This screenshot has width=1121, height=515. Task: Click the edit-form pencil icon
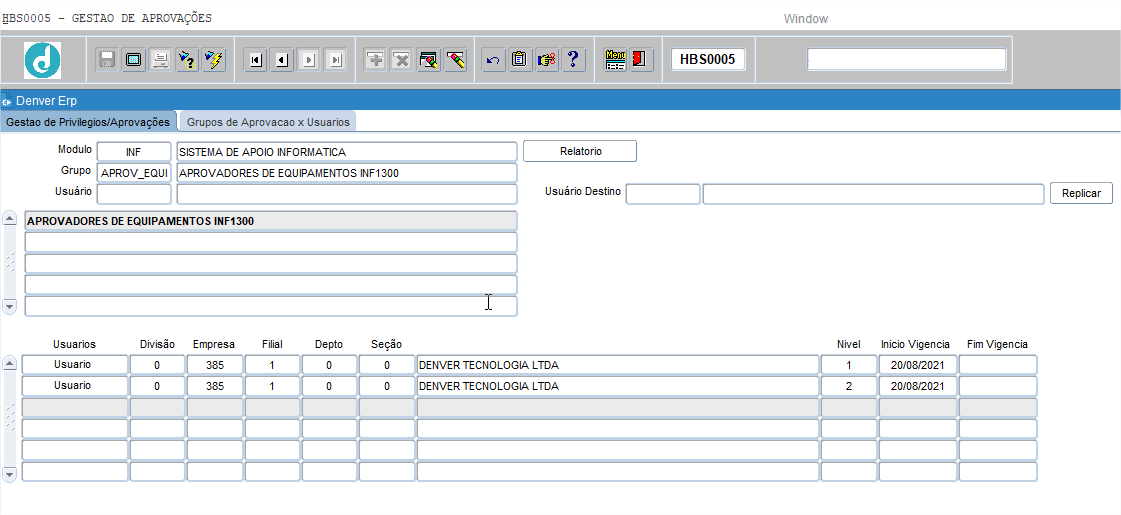tap(428, 60)
